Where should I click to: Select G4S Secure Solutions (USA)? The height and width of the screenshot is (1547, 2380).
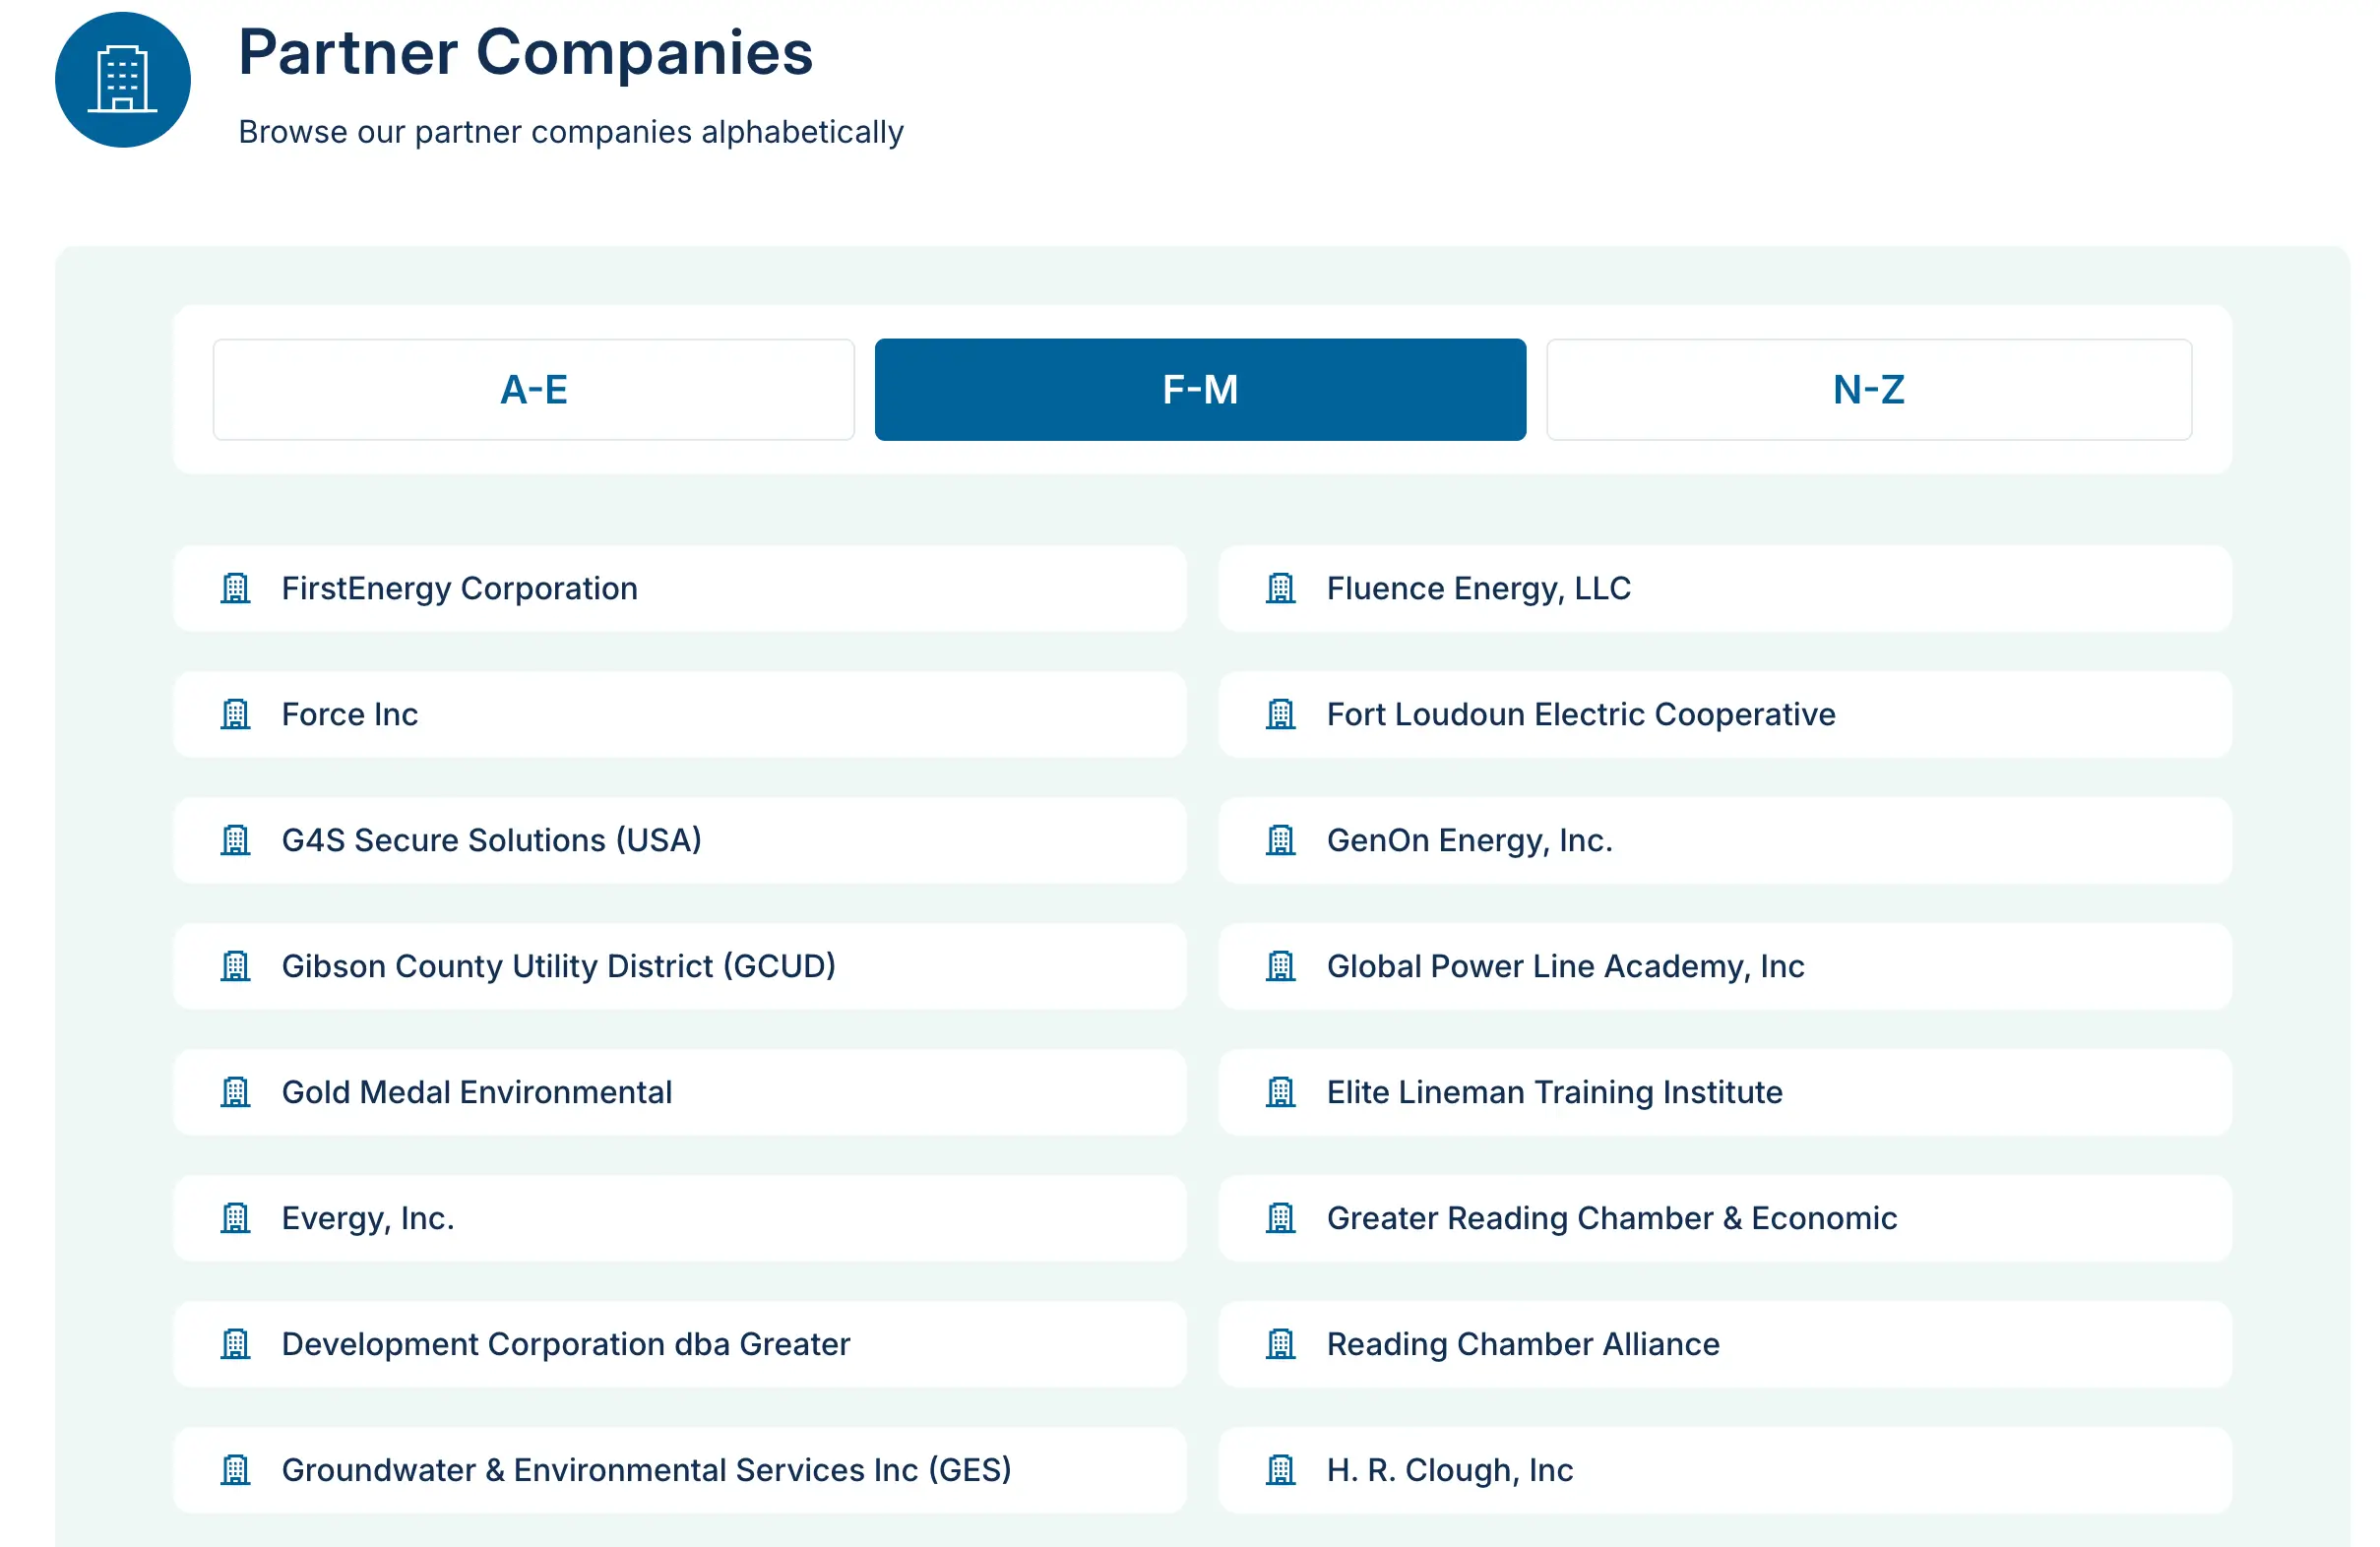[491, 840]
